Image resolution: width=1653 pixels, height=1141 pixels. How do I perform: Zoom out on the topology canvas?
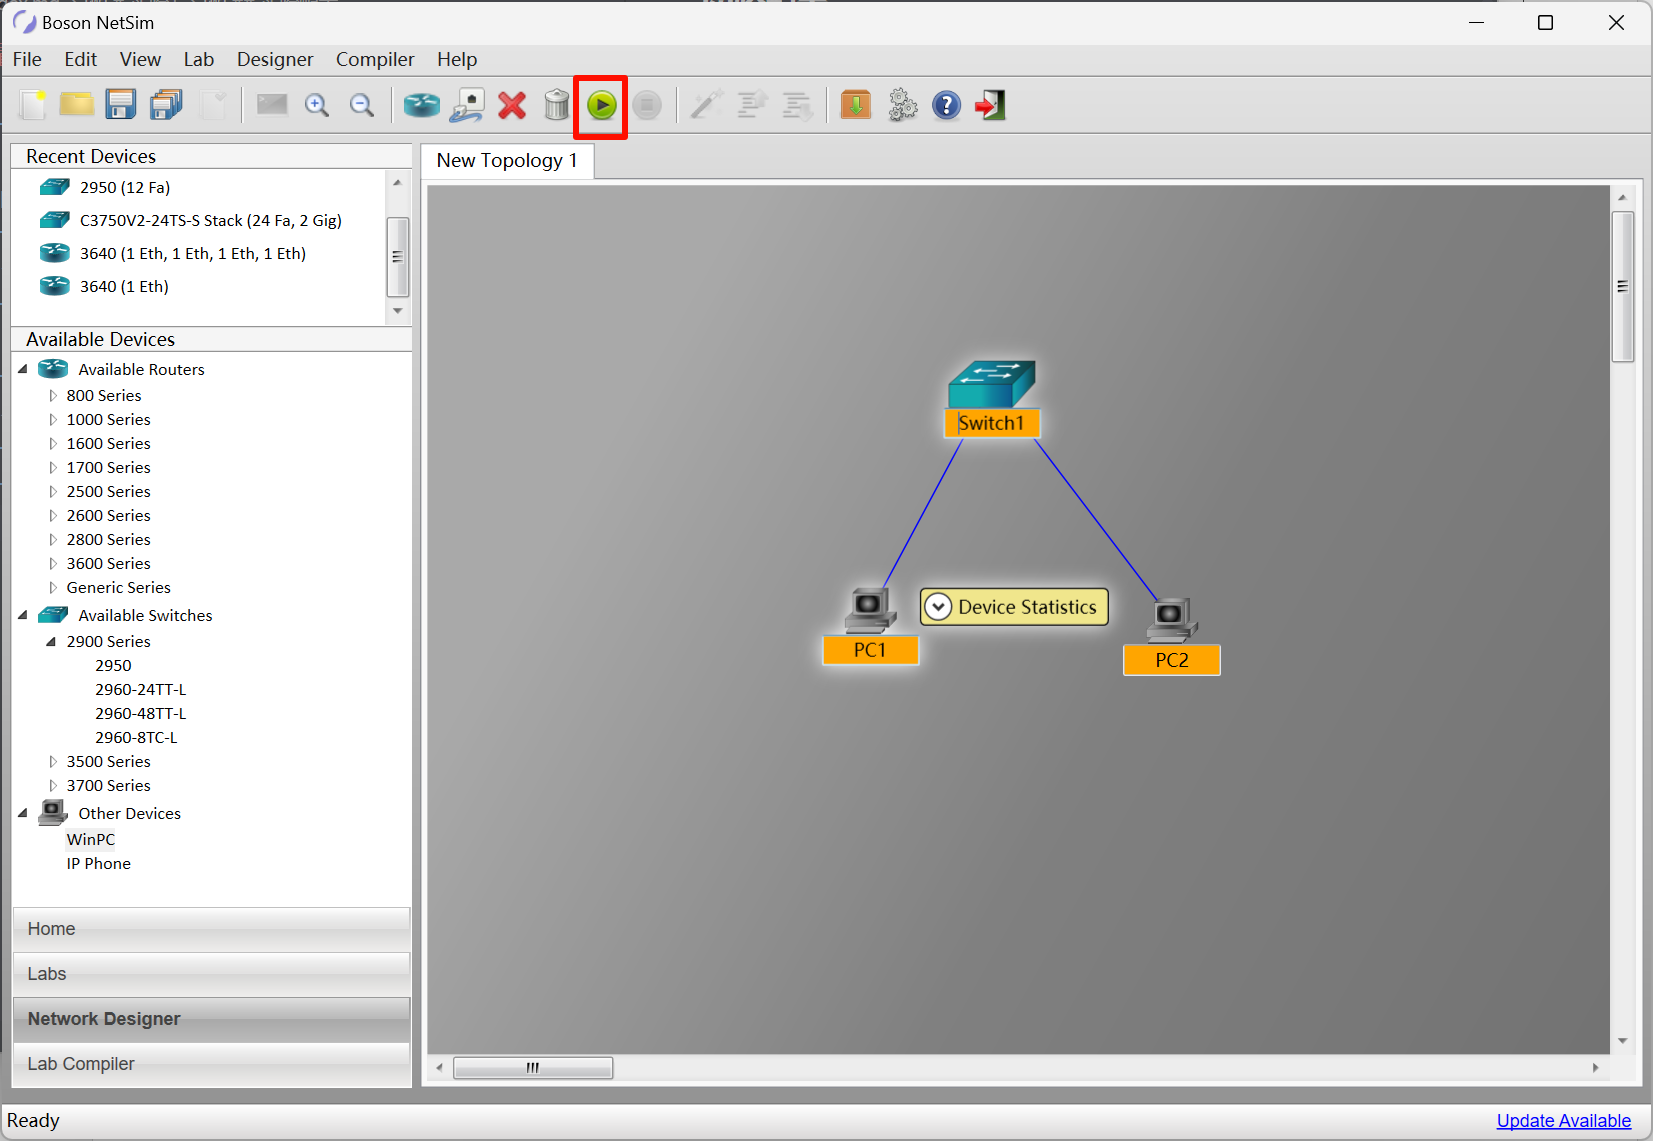tap(362, 104)
